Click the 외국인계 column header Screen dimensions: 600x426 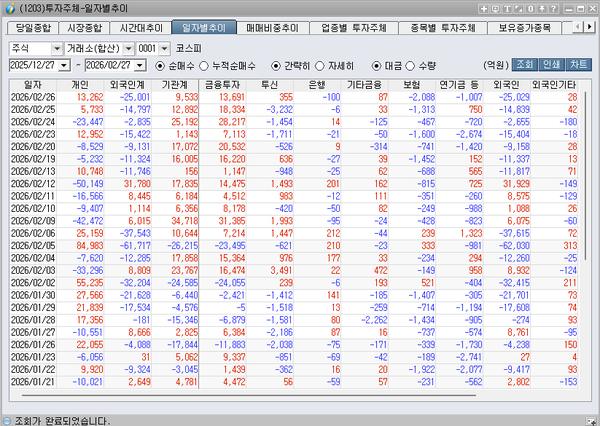[128, 85]
